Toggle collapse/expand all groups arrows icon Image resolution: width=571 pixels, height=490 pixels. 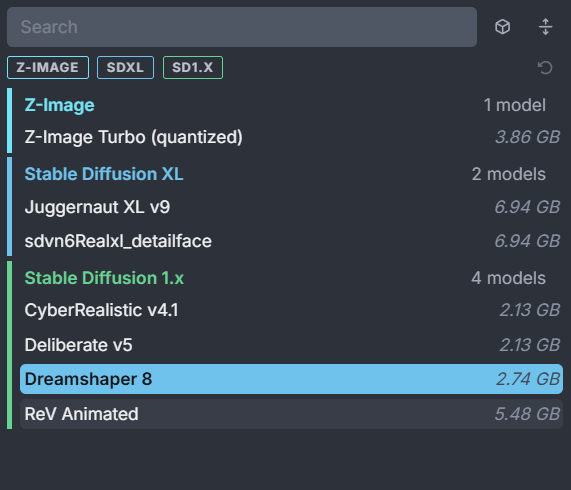click(545, 27)
